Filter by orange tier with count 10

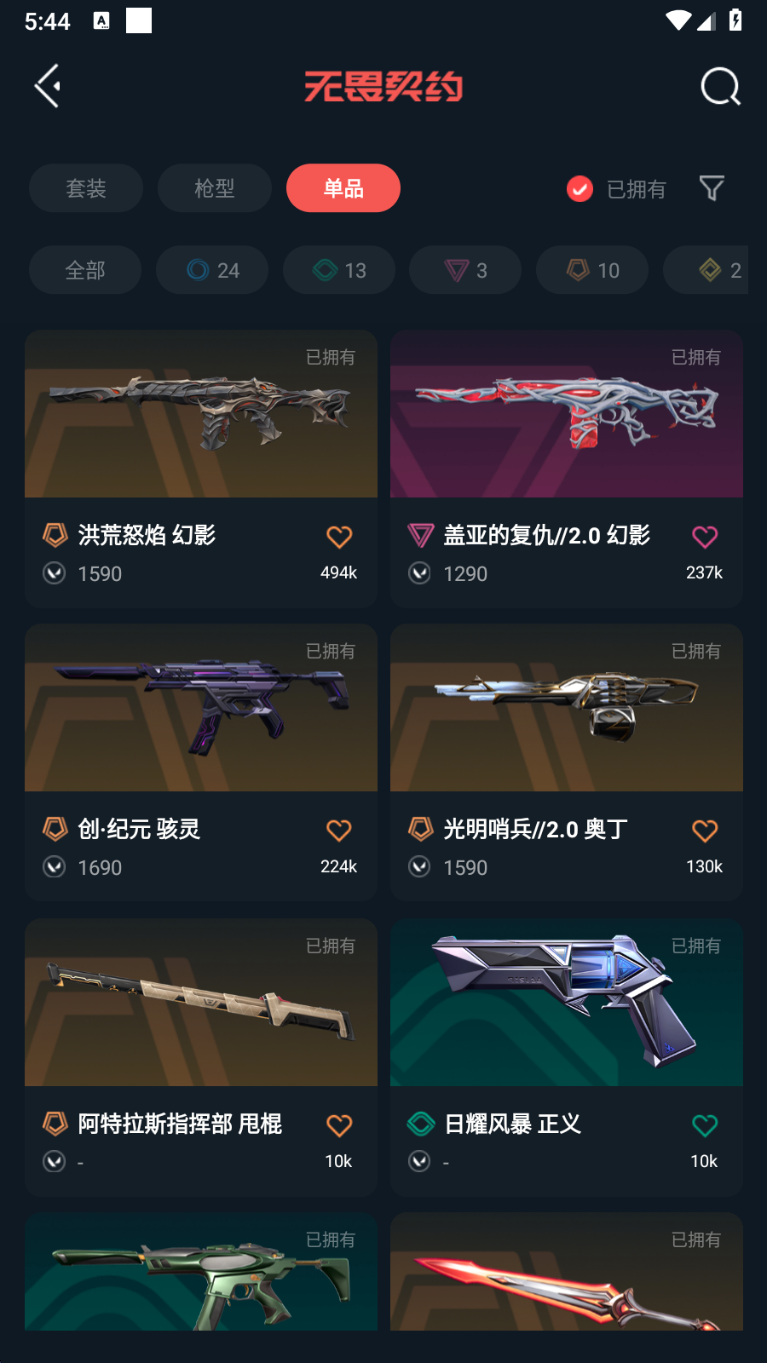coord(592,270)
